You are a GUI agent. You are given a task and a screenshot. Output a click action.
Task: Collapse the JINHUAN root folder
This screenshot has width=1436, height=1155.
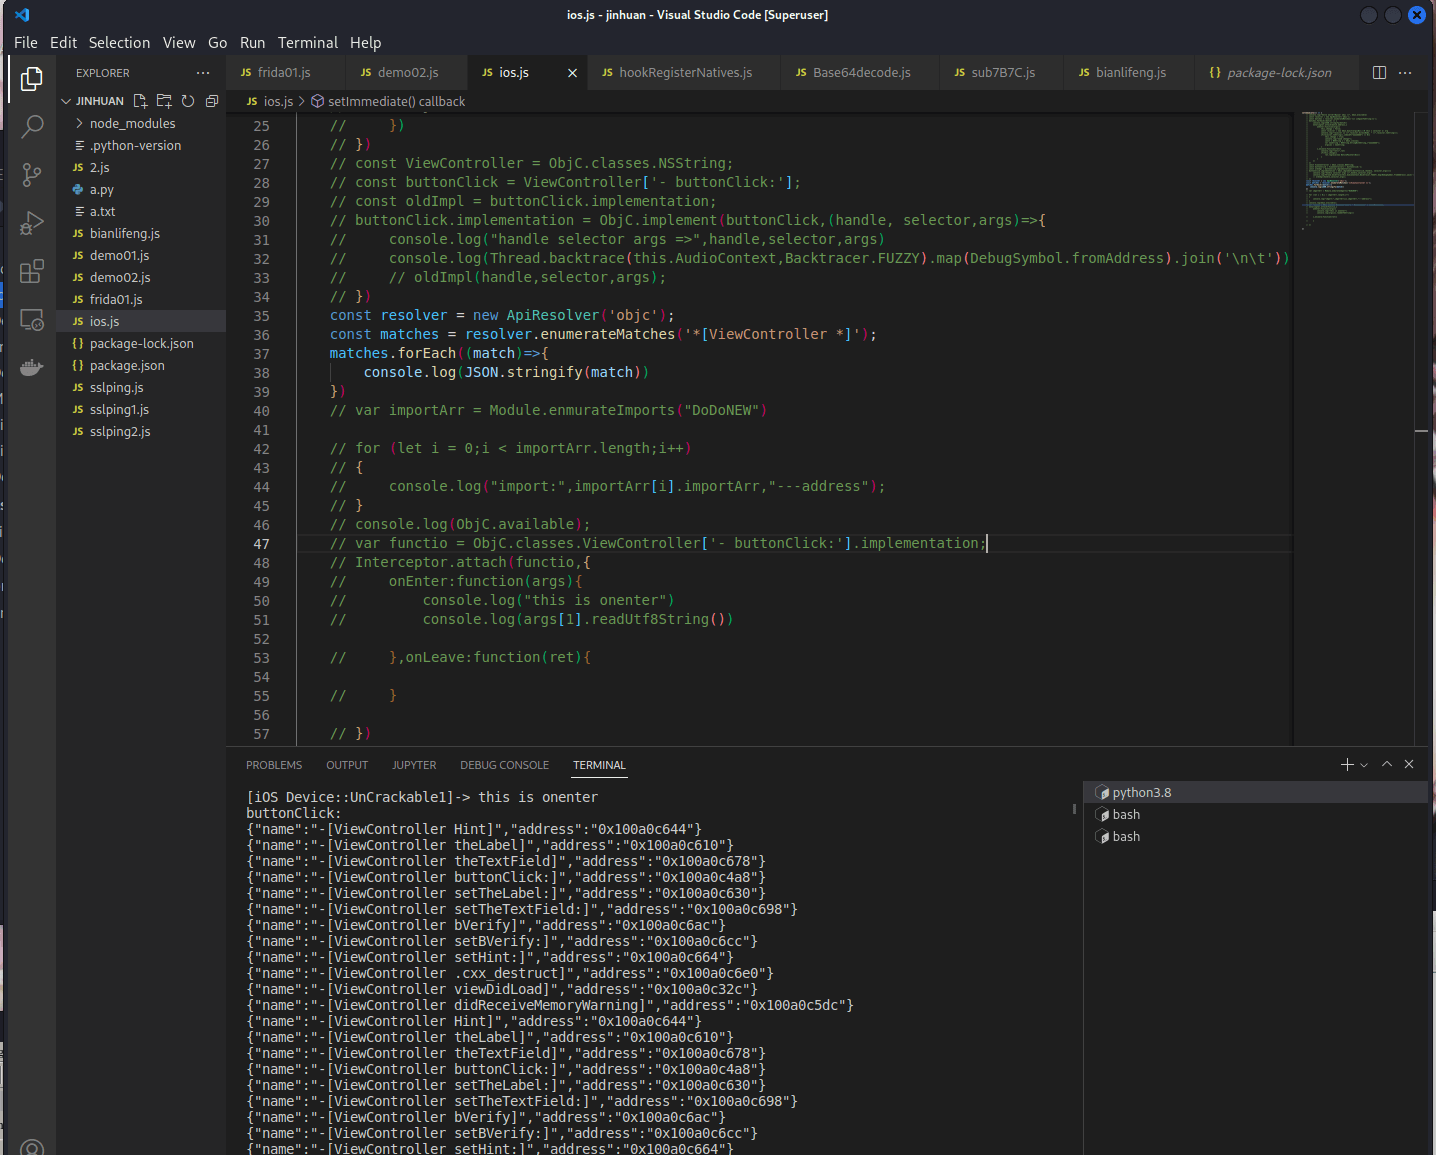[66, 101]
